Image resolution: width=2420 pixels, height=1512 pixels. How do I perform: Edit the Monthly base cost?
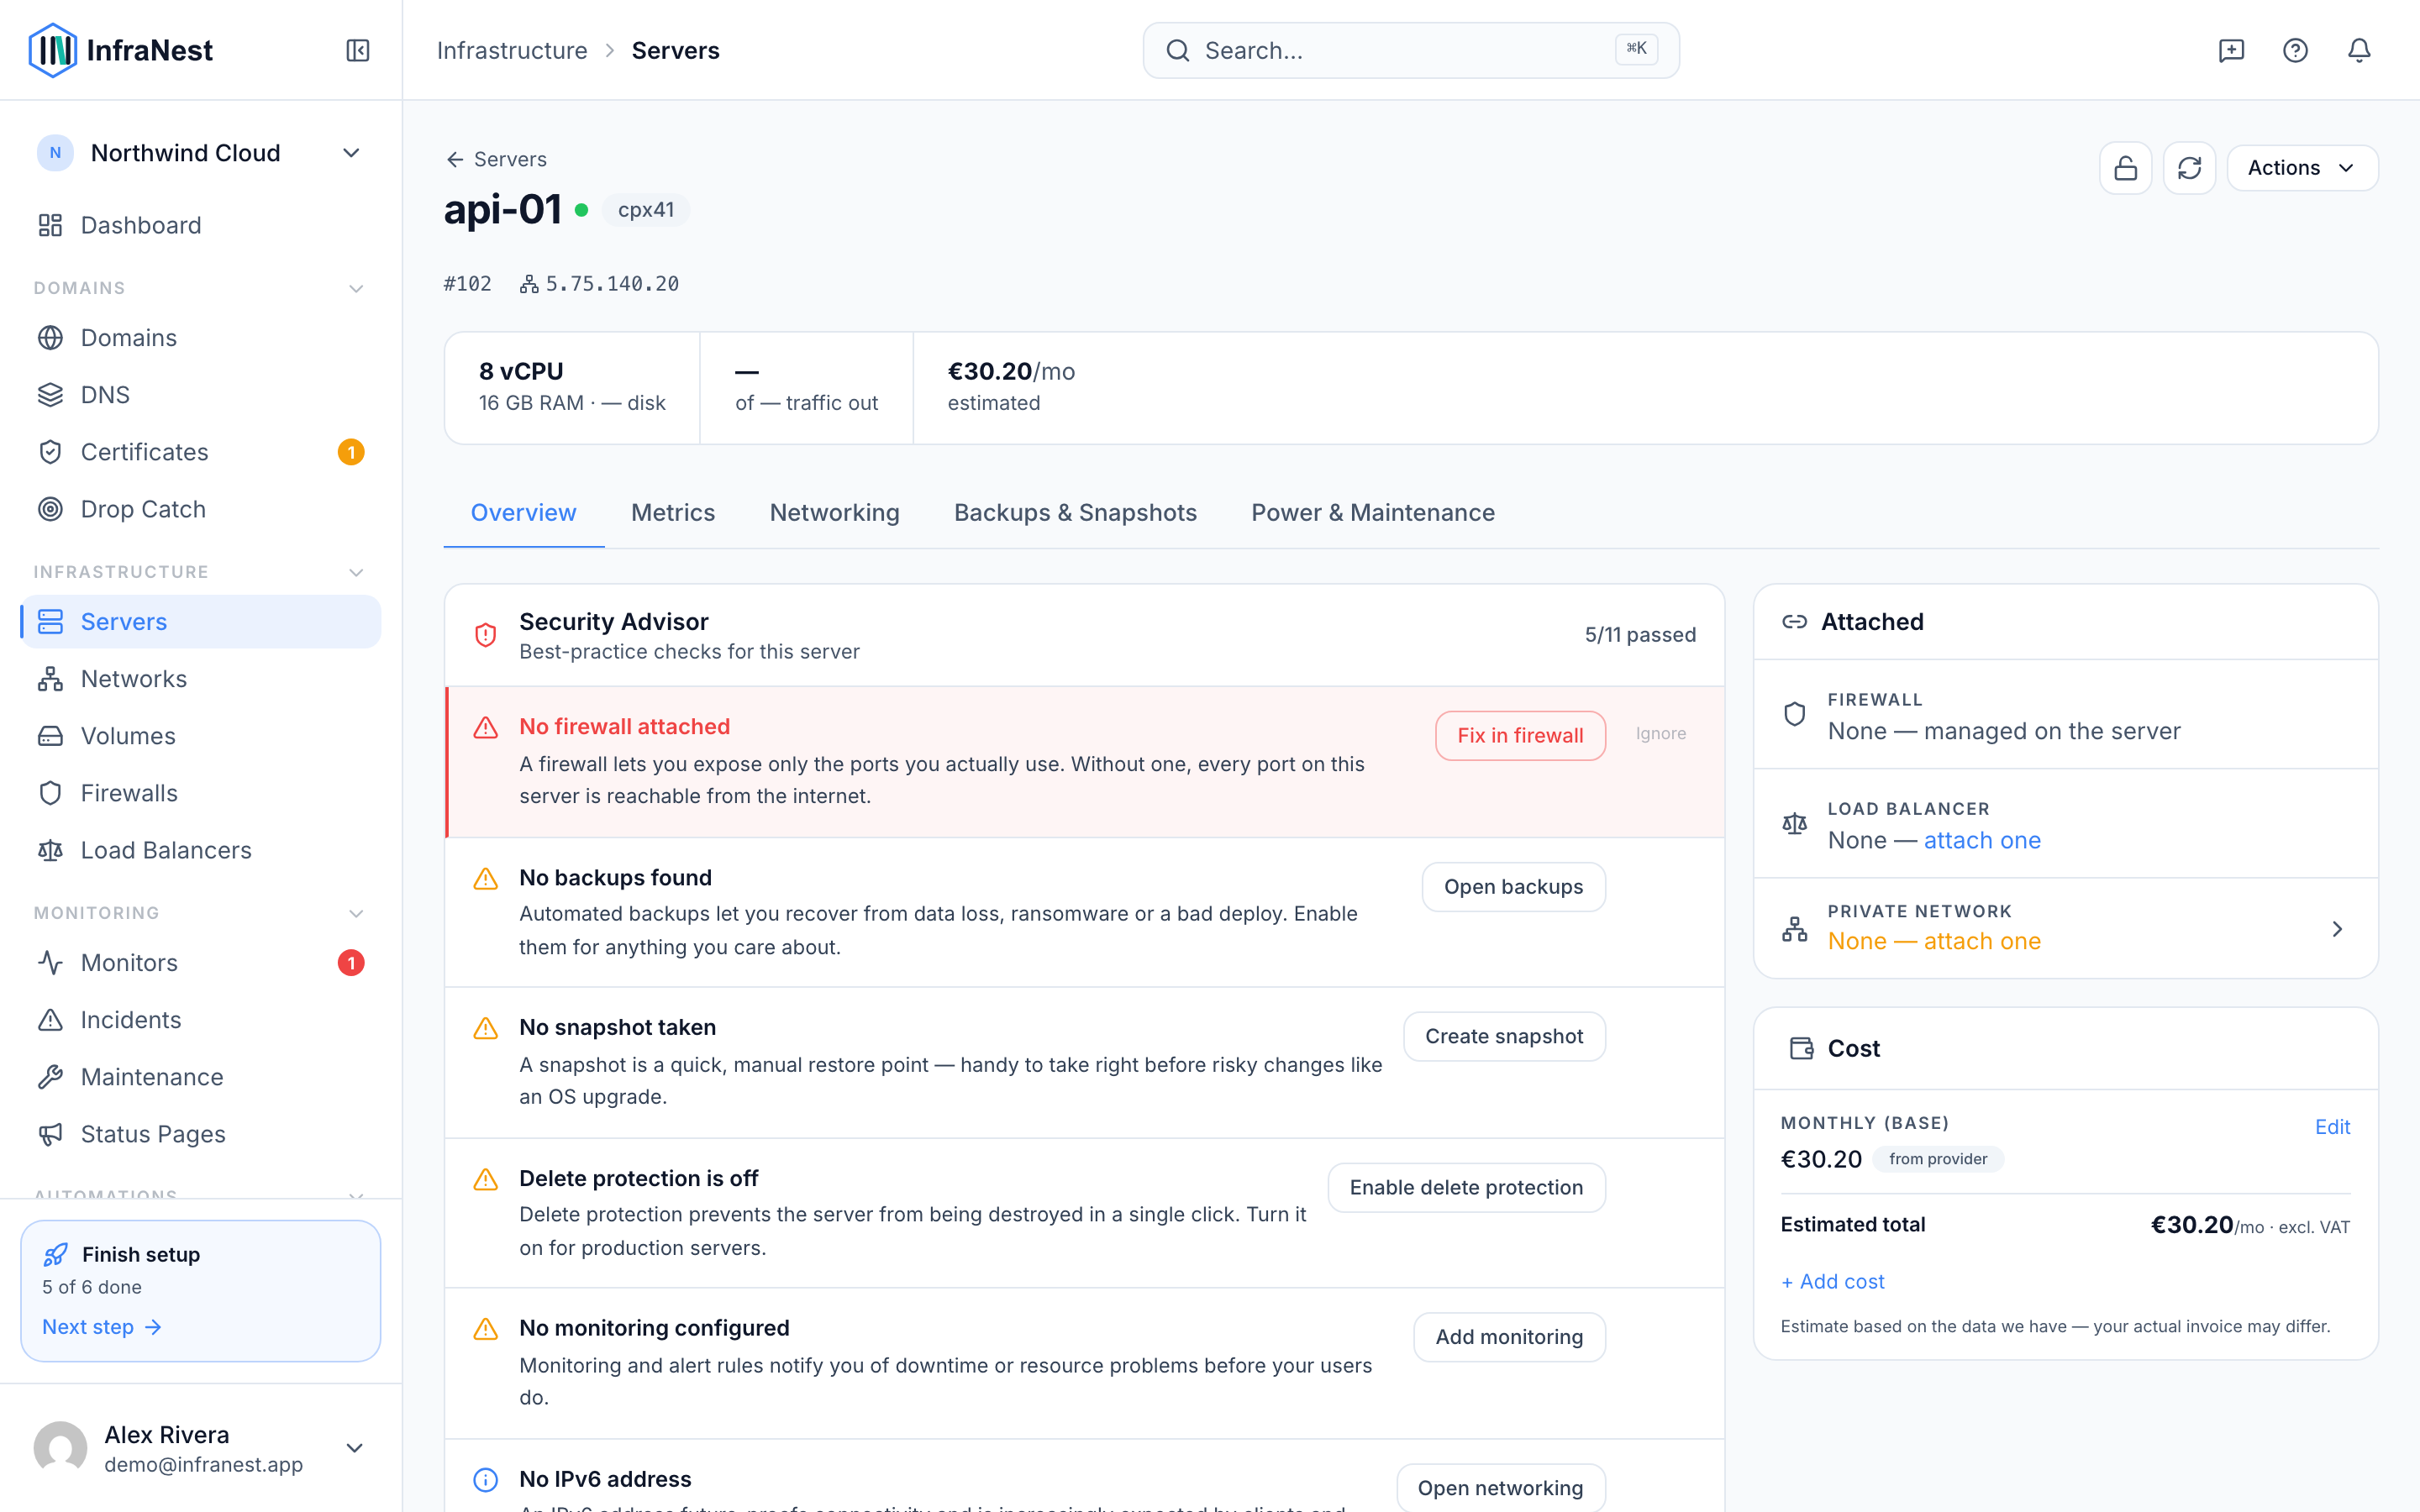[2332, 1127]
